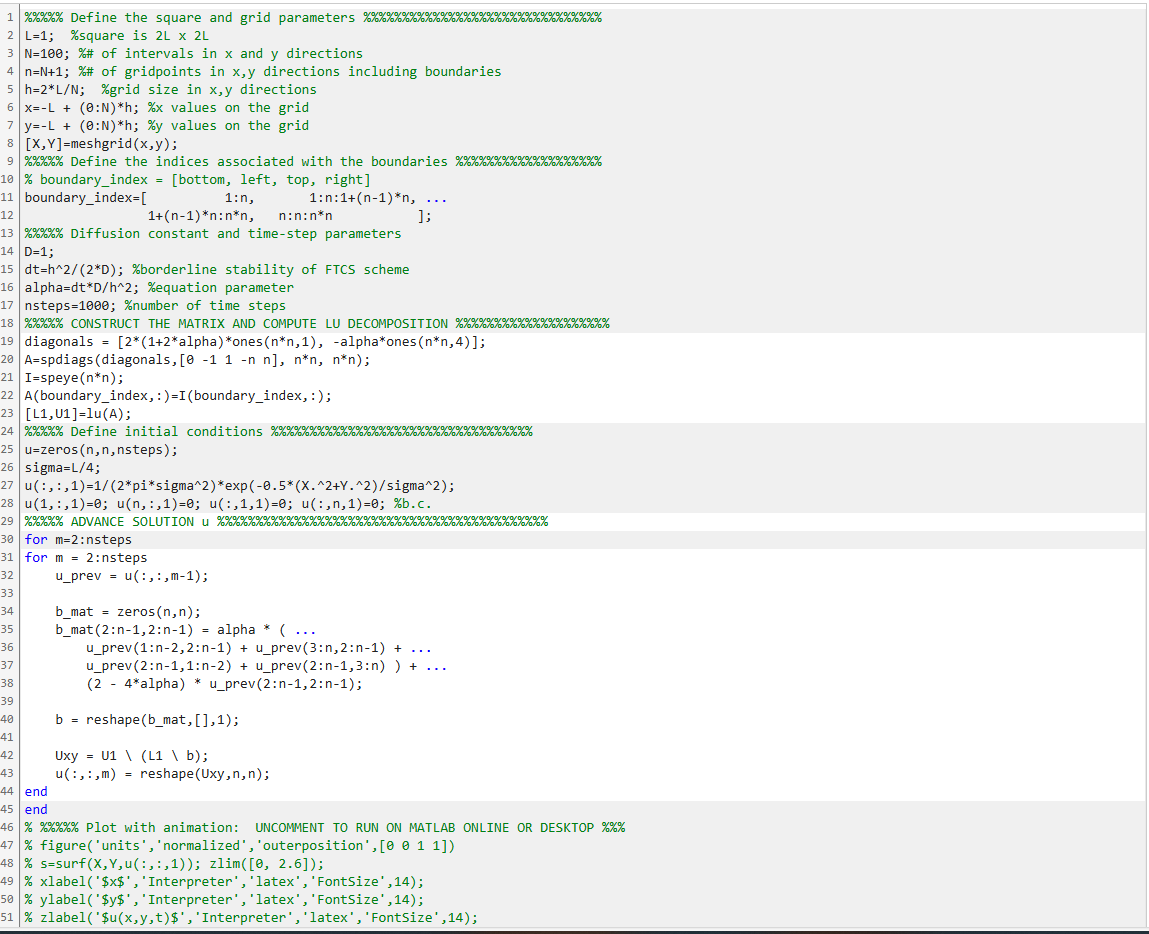Click the variable definition L=1
This screenshot has height=934, width=1149.
pyautogui.click(x=37, y=35)
